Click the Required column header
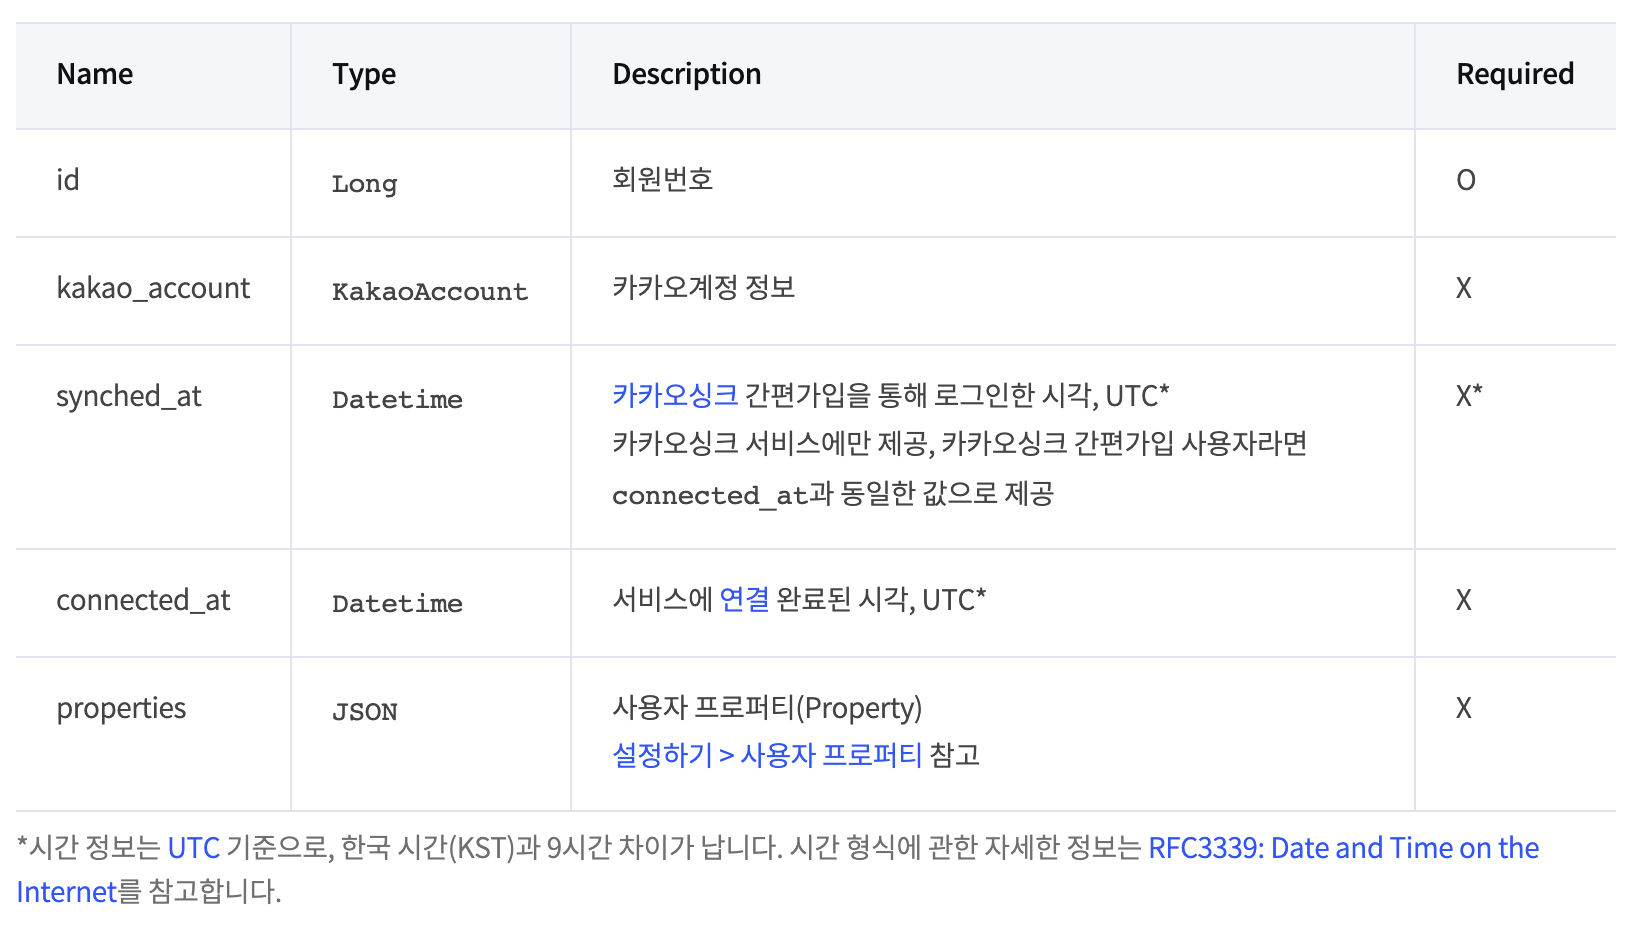This screenshot has width=1630, height=944. tap(1514, 74)
